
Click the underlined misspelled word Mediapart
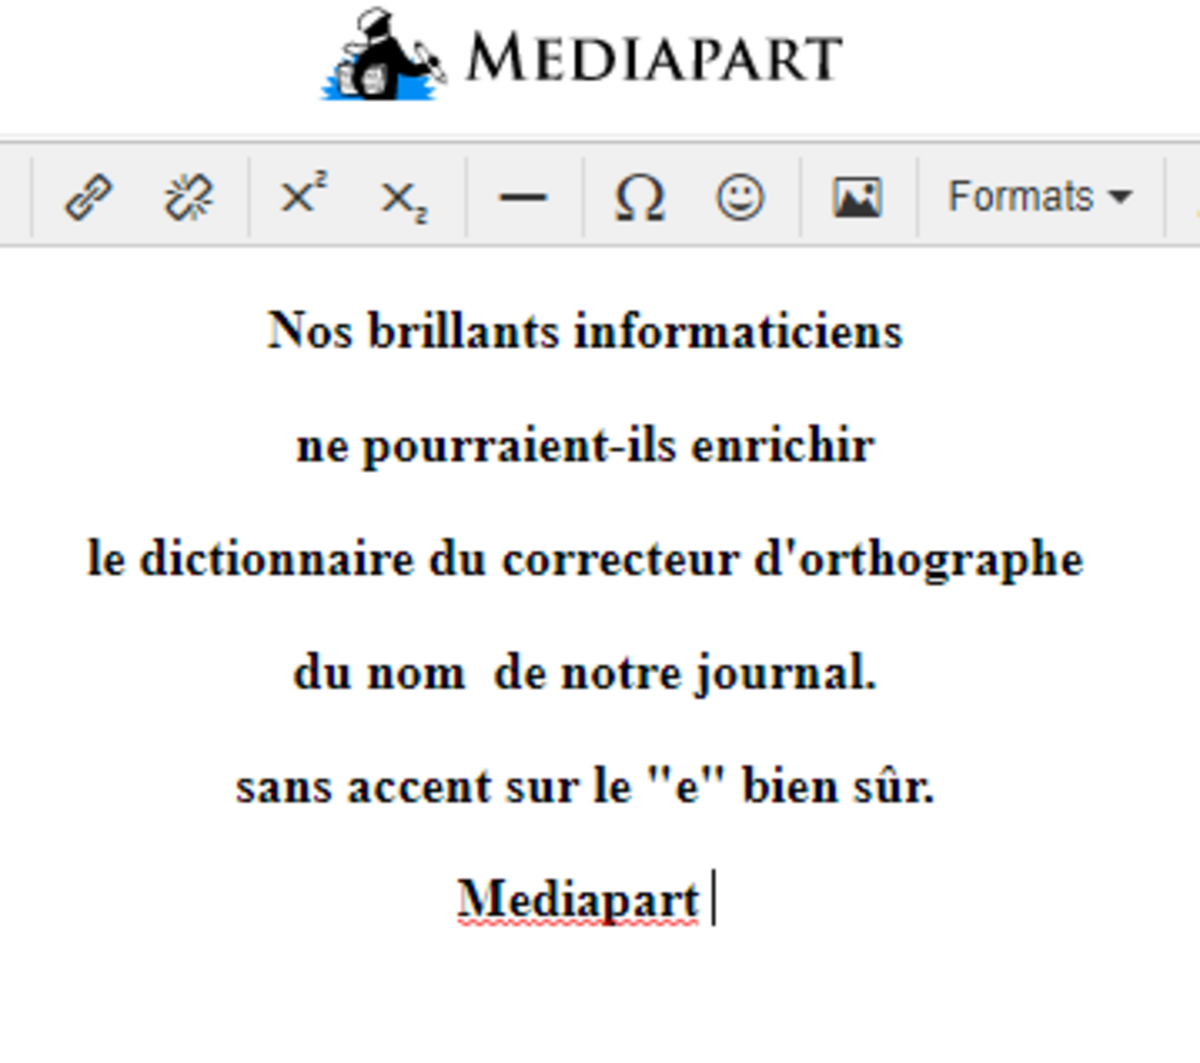pos(578,899)
